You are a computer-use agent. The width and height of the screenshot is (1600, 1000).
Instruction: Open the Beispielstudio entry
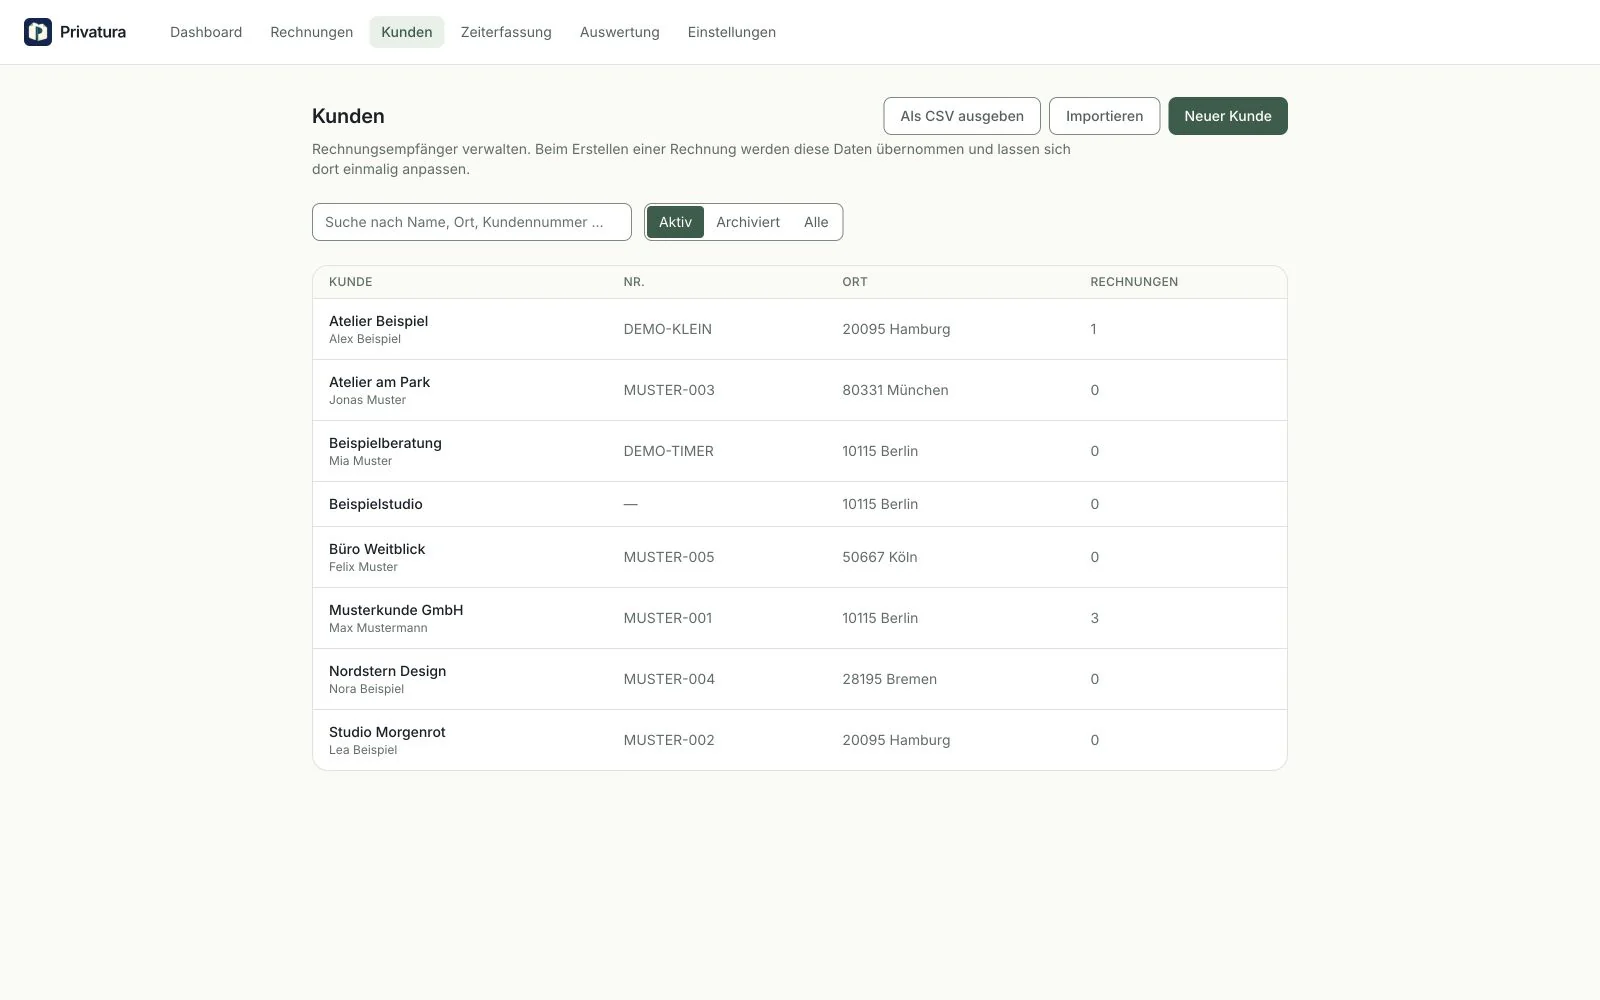(800, 504)
